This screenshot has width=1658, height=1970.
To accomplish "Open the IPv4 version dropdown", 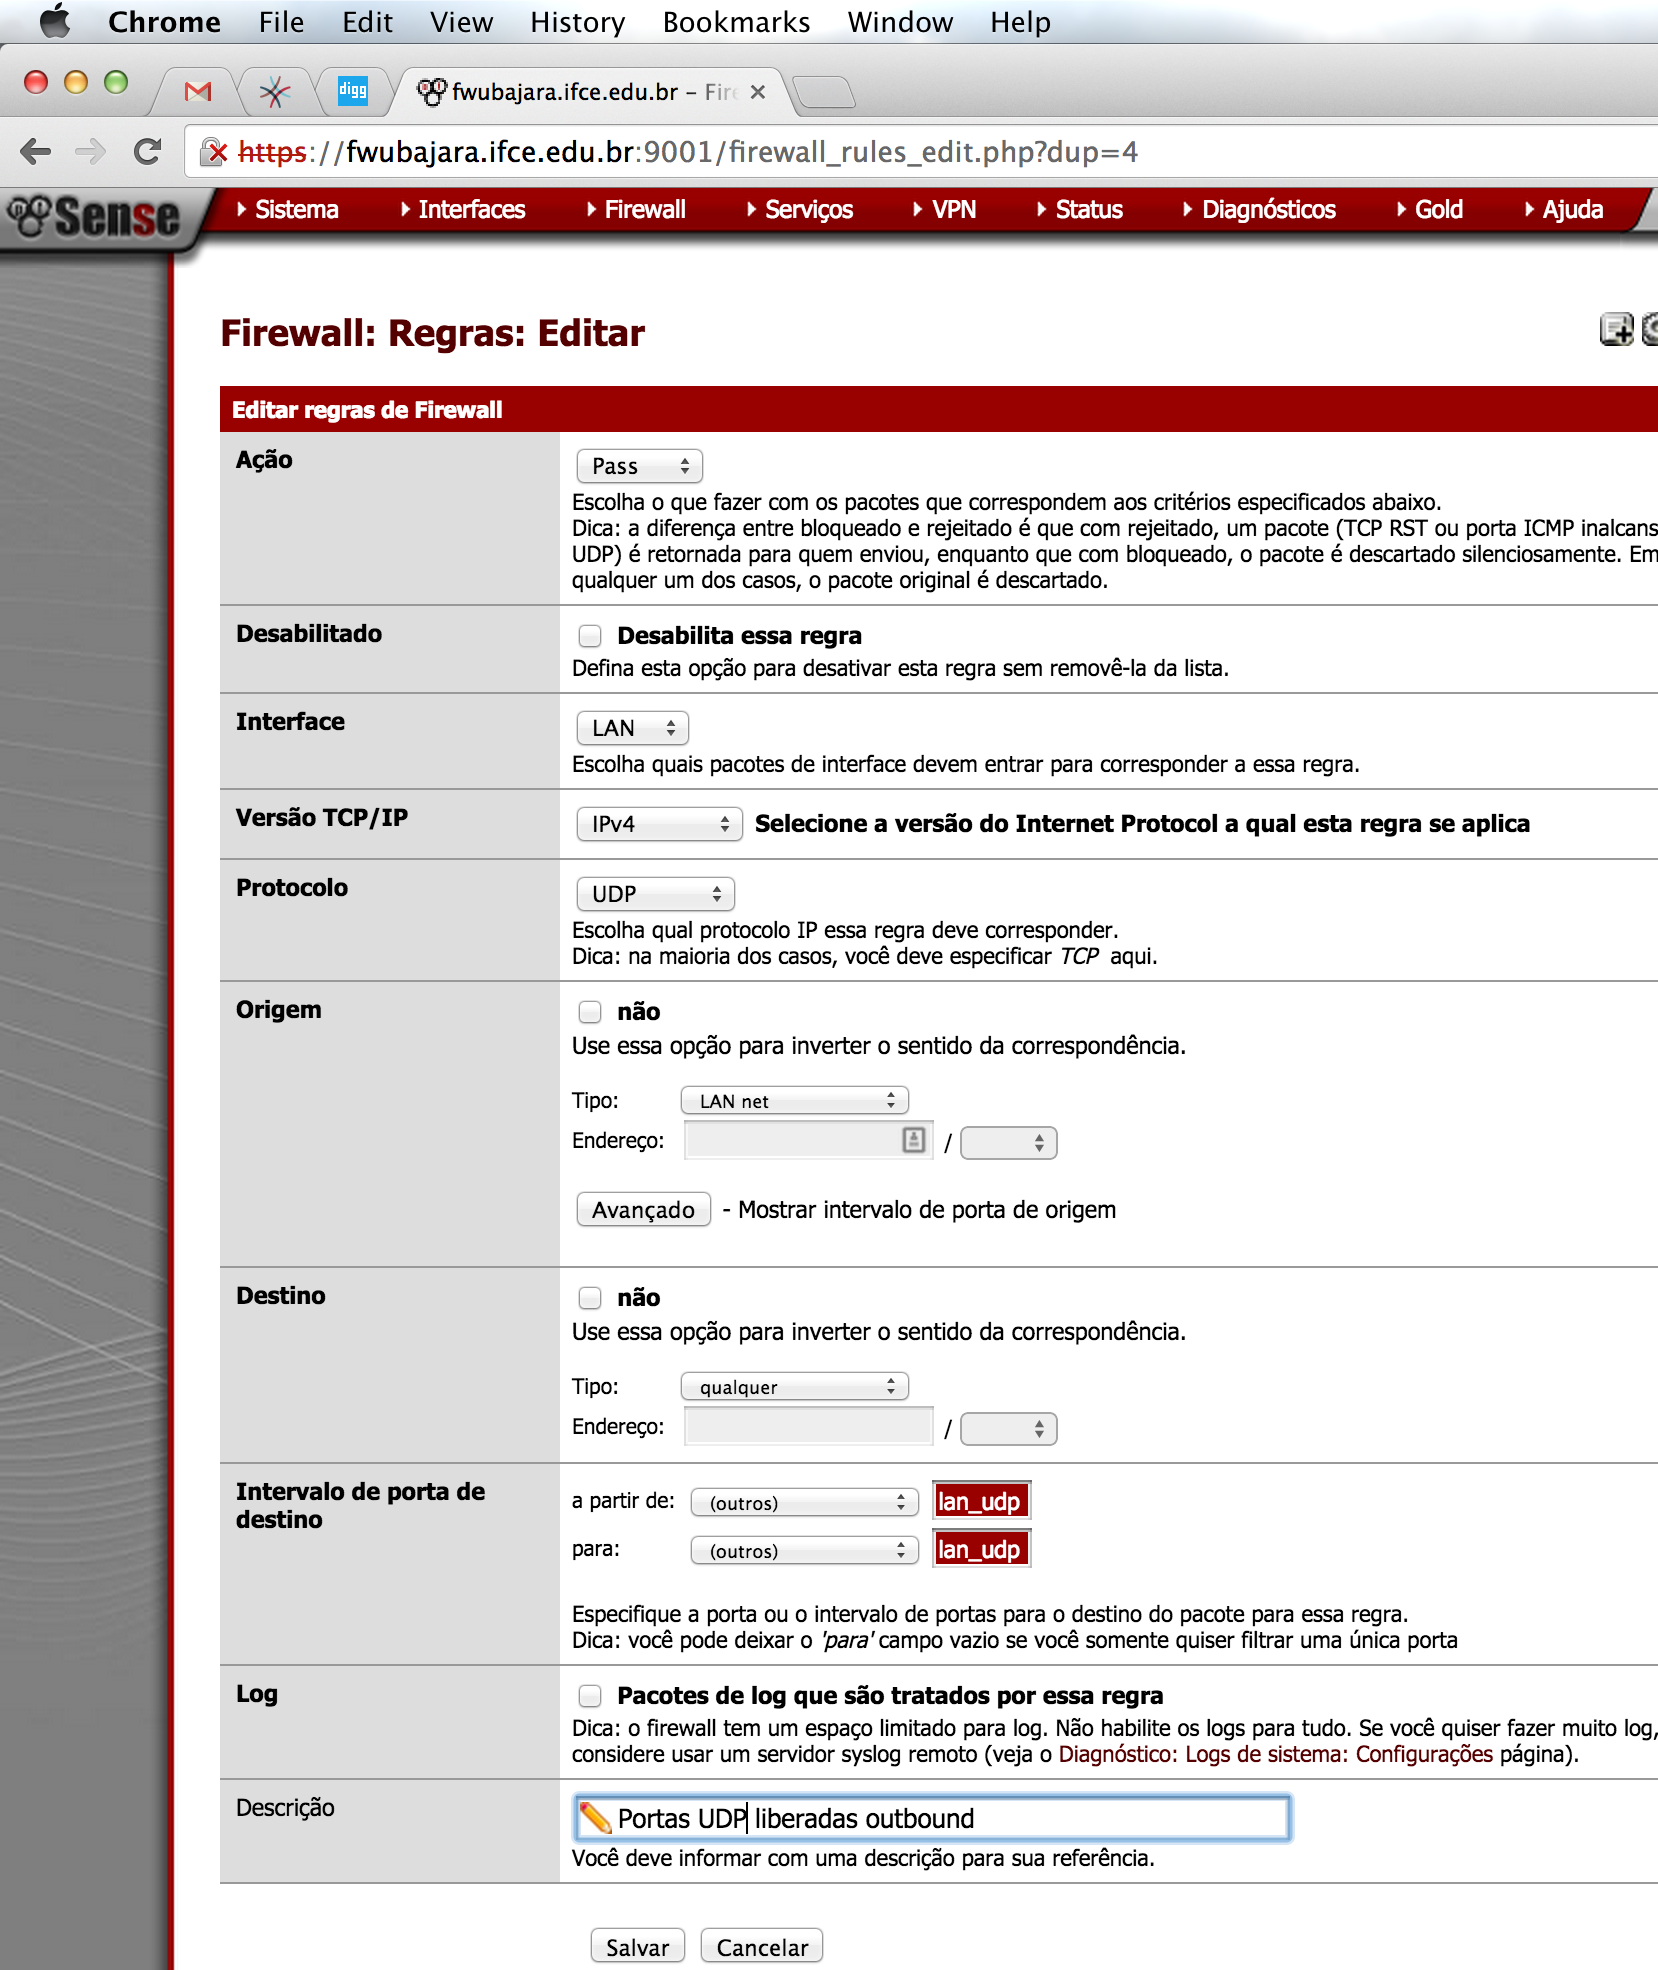I will (x=659, y=824).
